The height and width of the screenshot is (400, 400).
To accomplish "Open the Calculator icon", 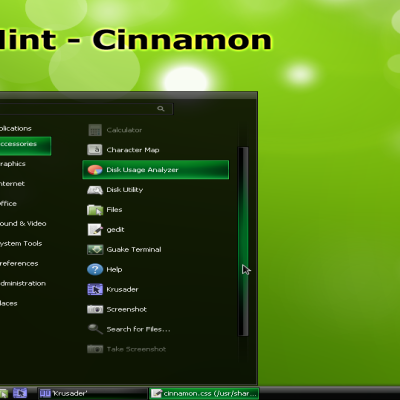I will coord(95,130).
